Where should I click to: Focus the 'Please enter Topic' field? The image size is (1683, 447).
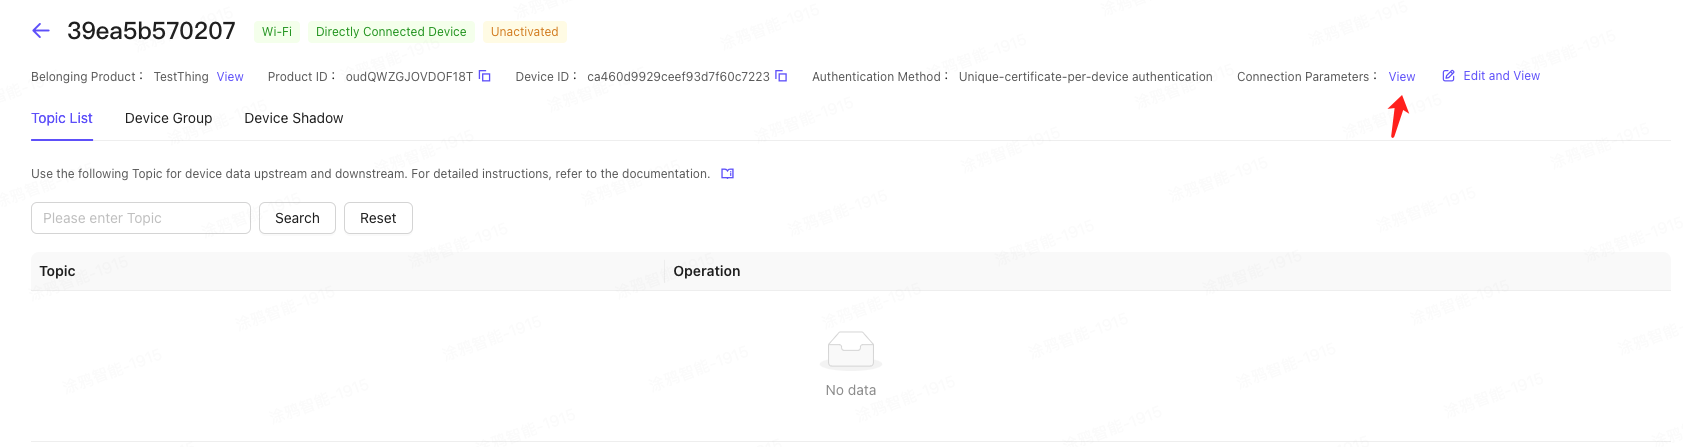tap(141, 218)
